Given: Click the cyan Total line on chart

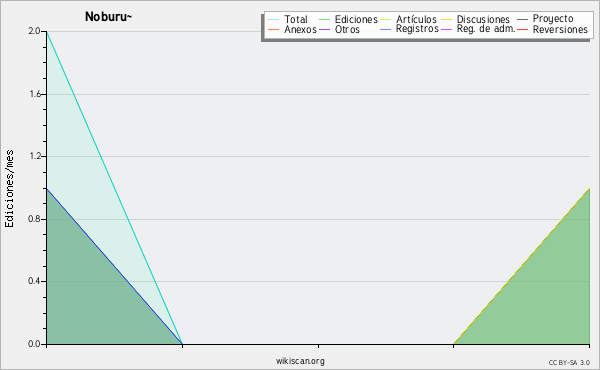Looking at the screenshot, I should coord(114,187).
